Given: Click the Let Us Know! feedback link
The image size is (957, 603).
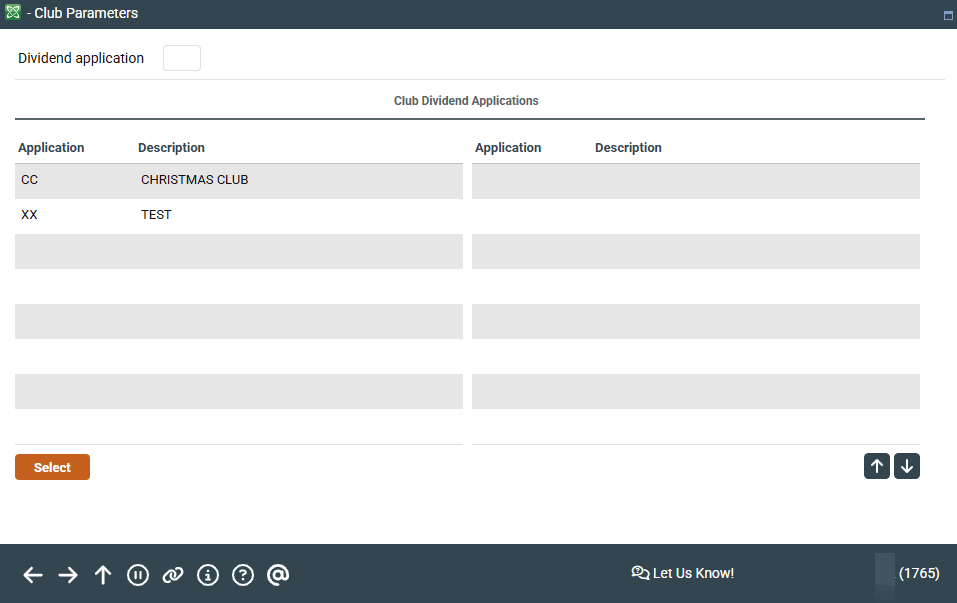Looking at the screenshot, I should click(683, 573).
